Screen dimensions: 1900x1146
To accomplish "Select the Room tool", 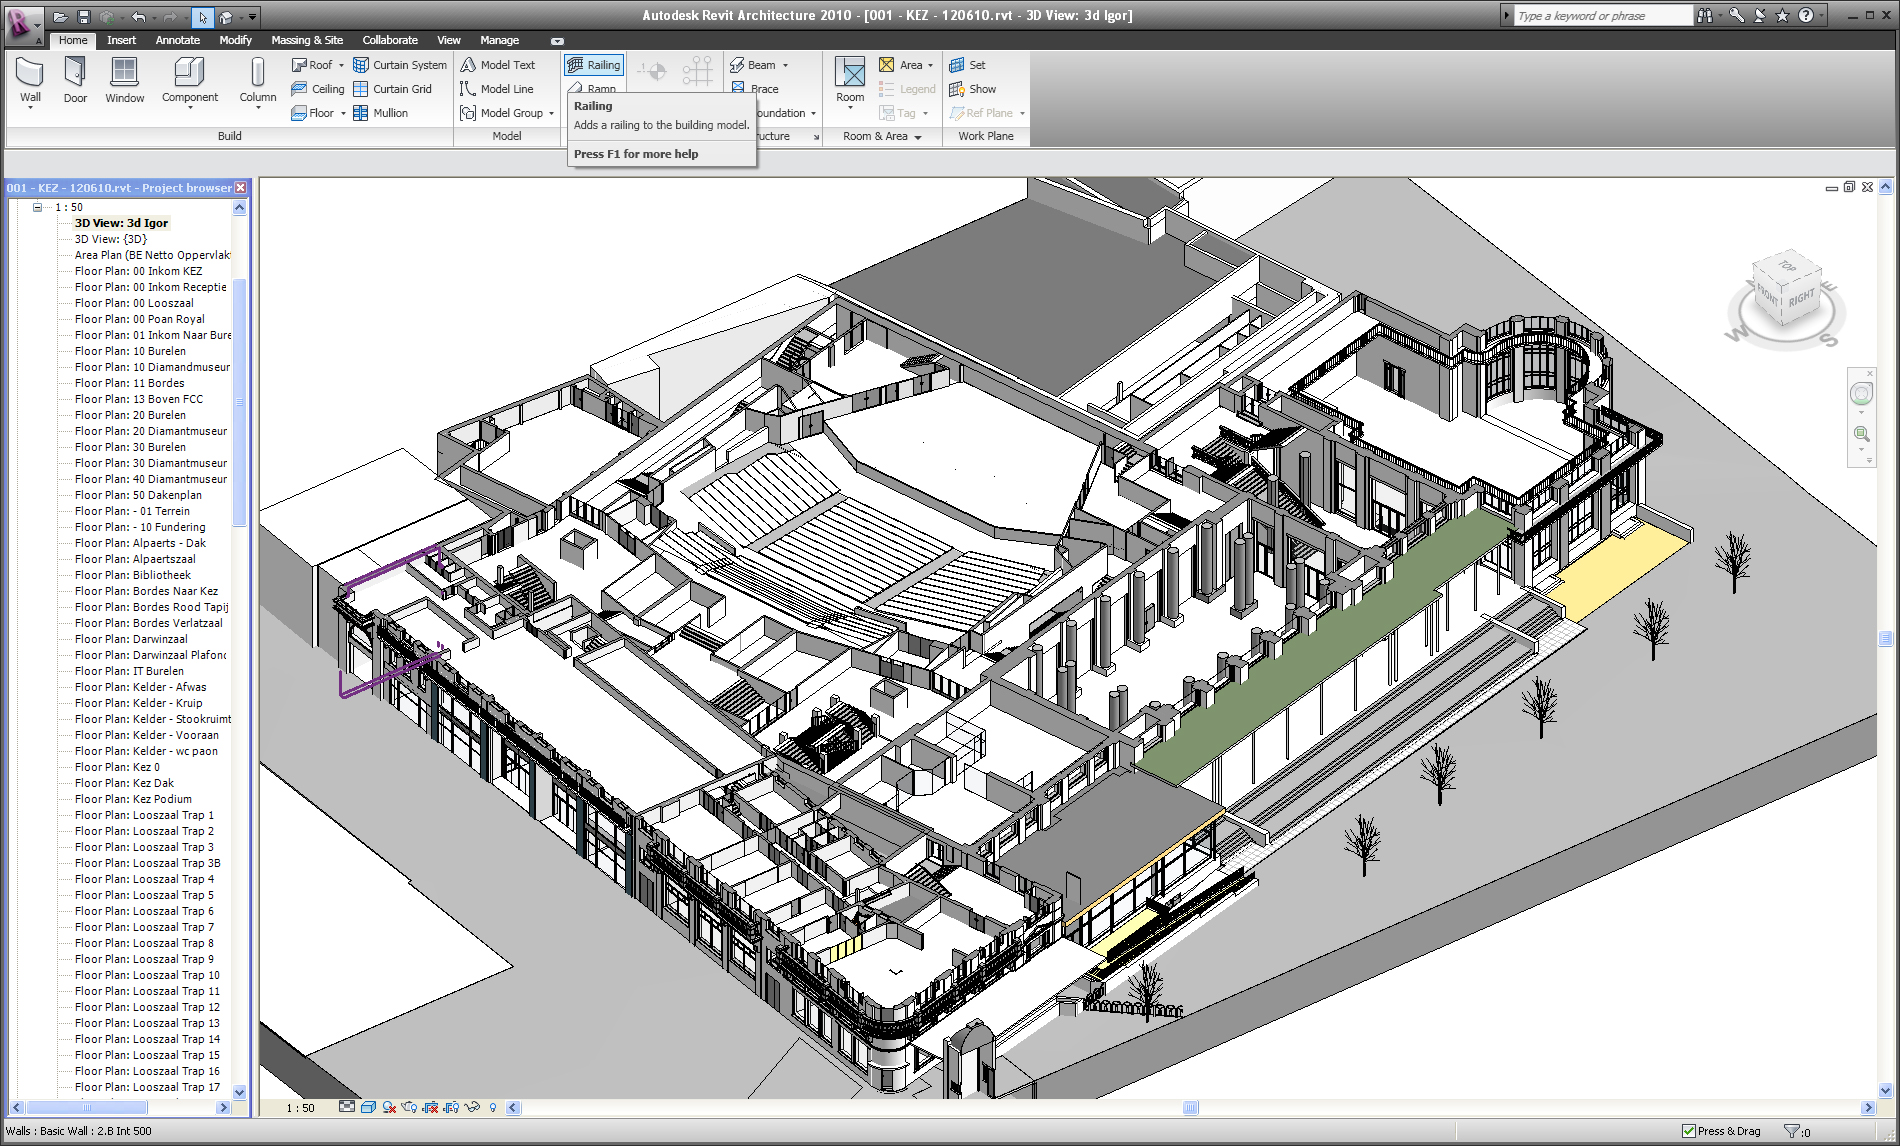I will (850, 80).
